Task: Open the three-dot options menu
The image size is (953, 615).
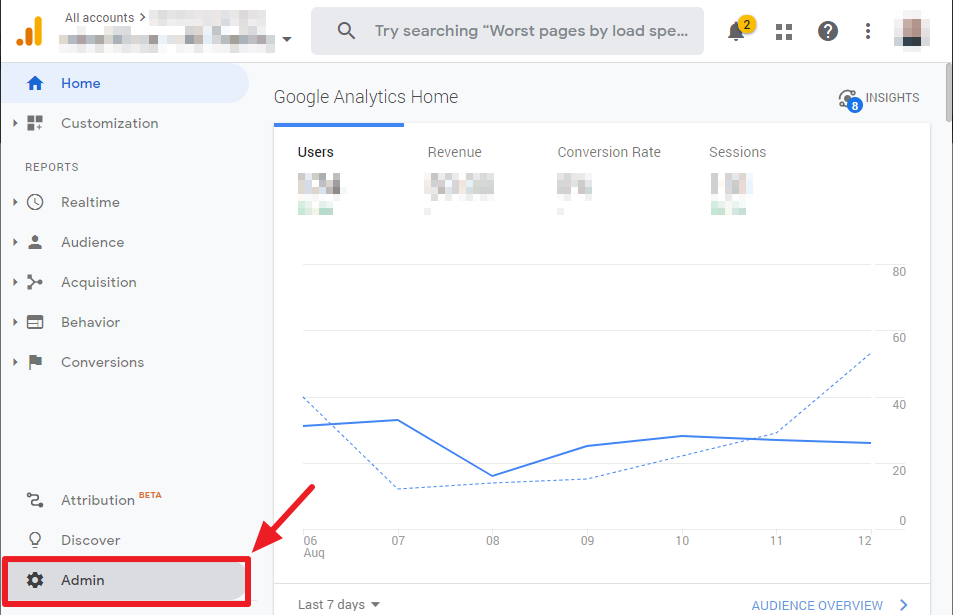Action: 867,31
